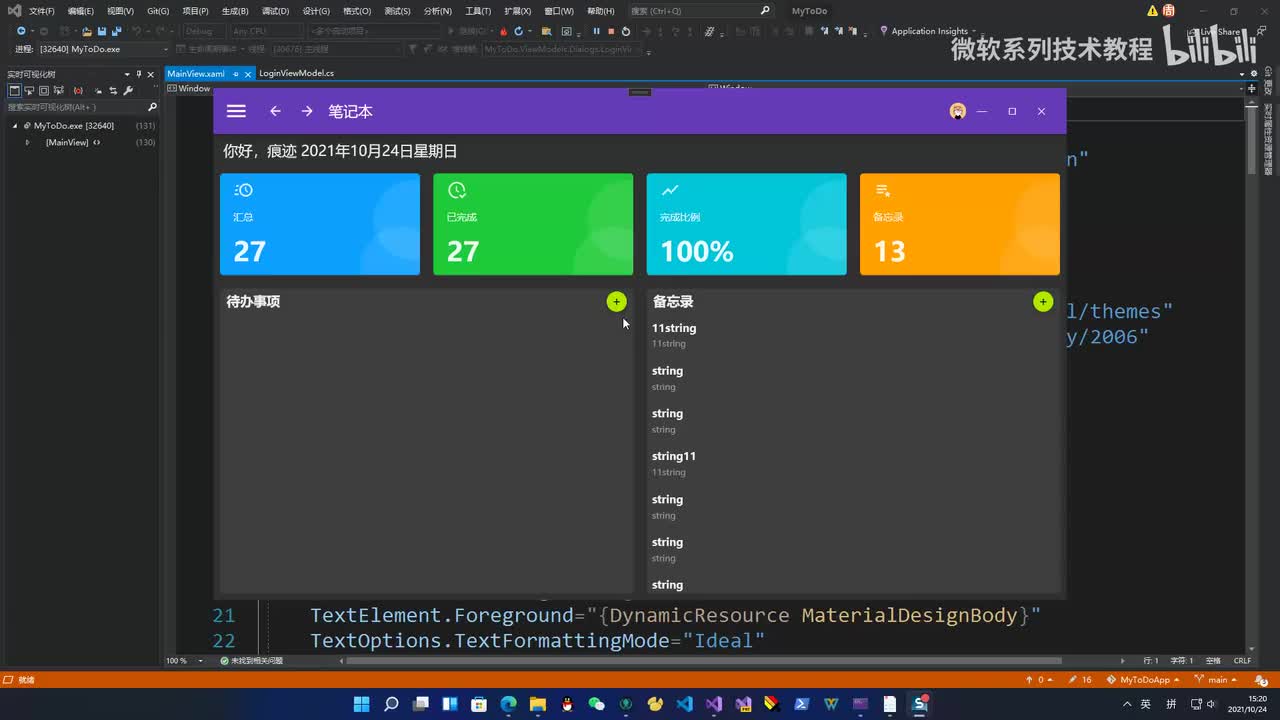
Task: Search the live visual tree field
Action: [82, 106]
